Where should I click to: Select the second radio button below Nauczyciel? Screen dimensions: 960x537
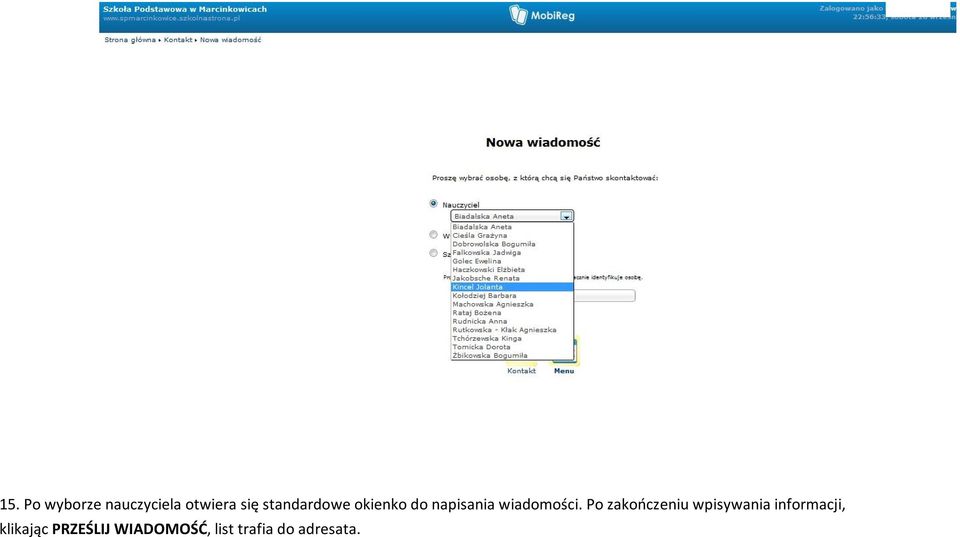click(433, 235)
